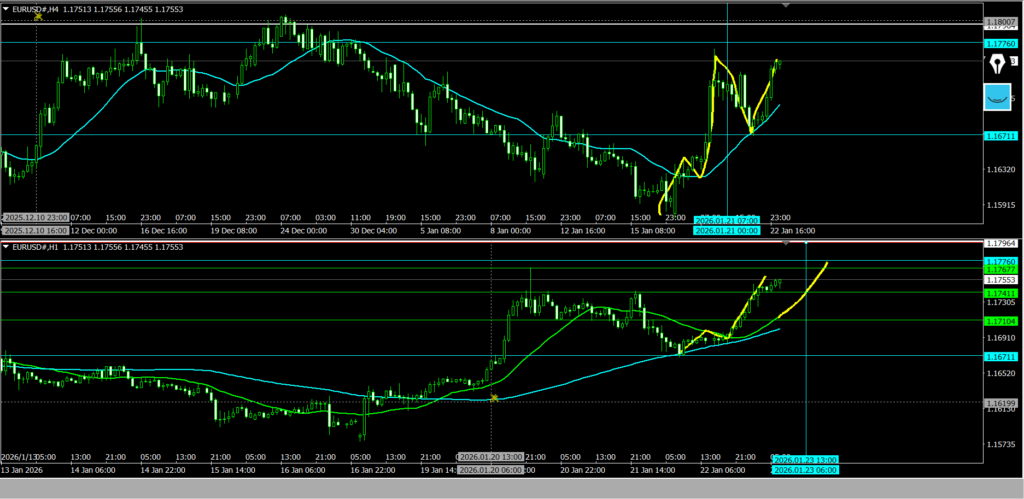Select the cyan 1.17760 price label on H4
Screen dimensions: 1024x499
1001,43
